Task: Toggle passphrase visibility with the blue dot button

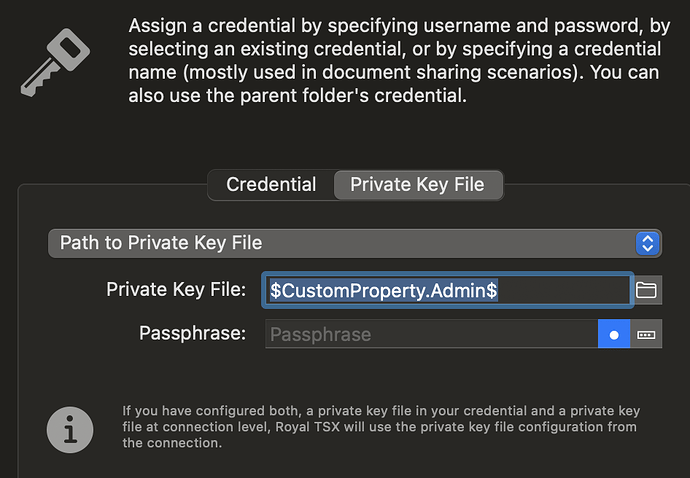Action: [614, 334]
